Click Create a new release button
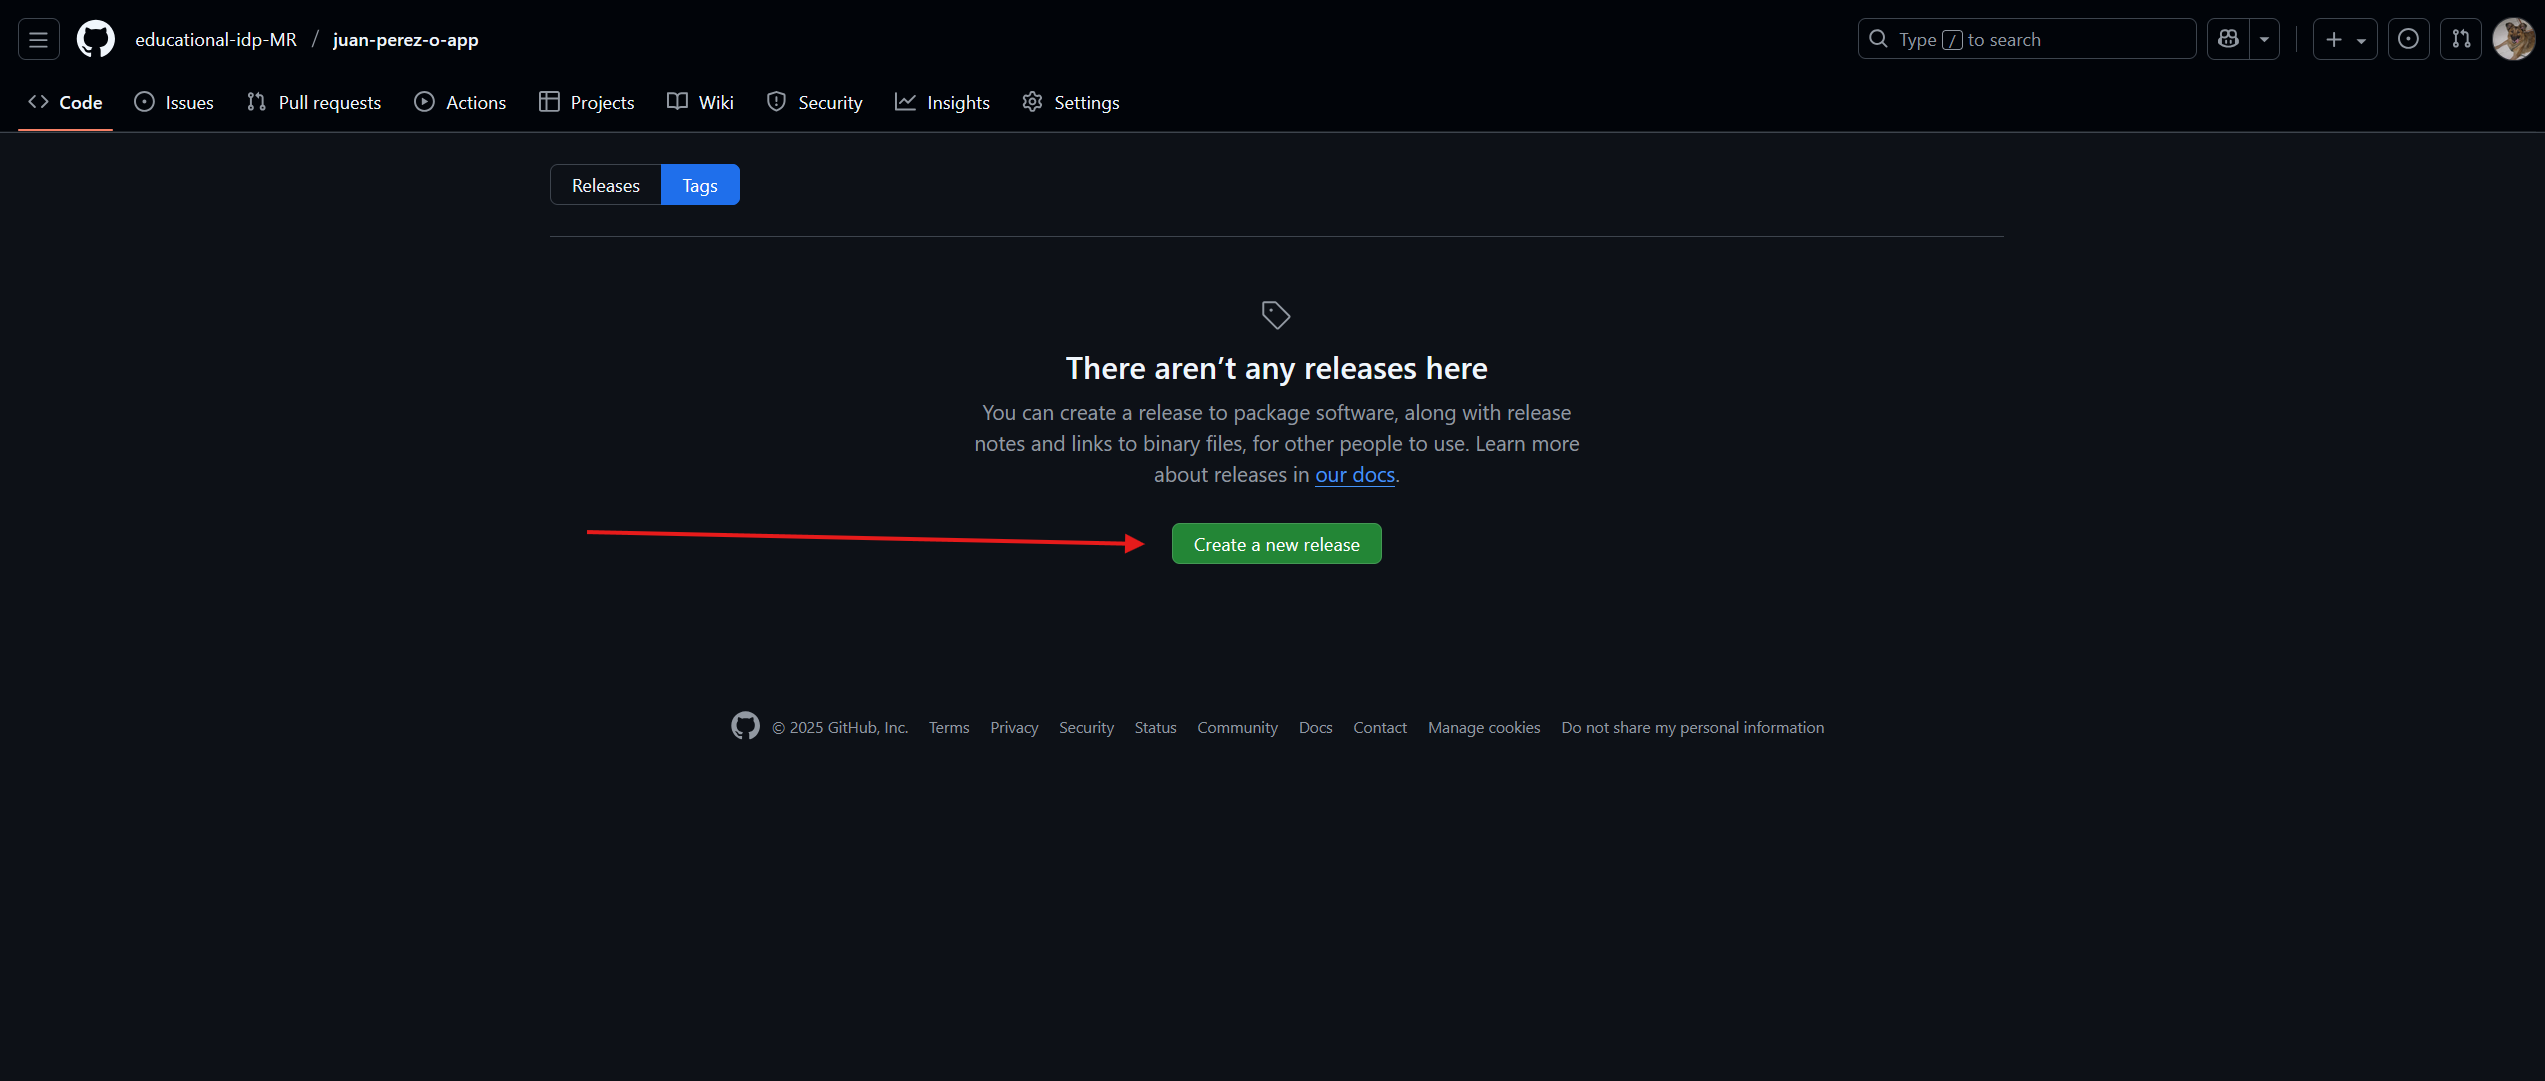Screen dimensions: 2545x1081 (1276, 544)
